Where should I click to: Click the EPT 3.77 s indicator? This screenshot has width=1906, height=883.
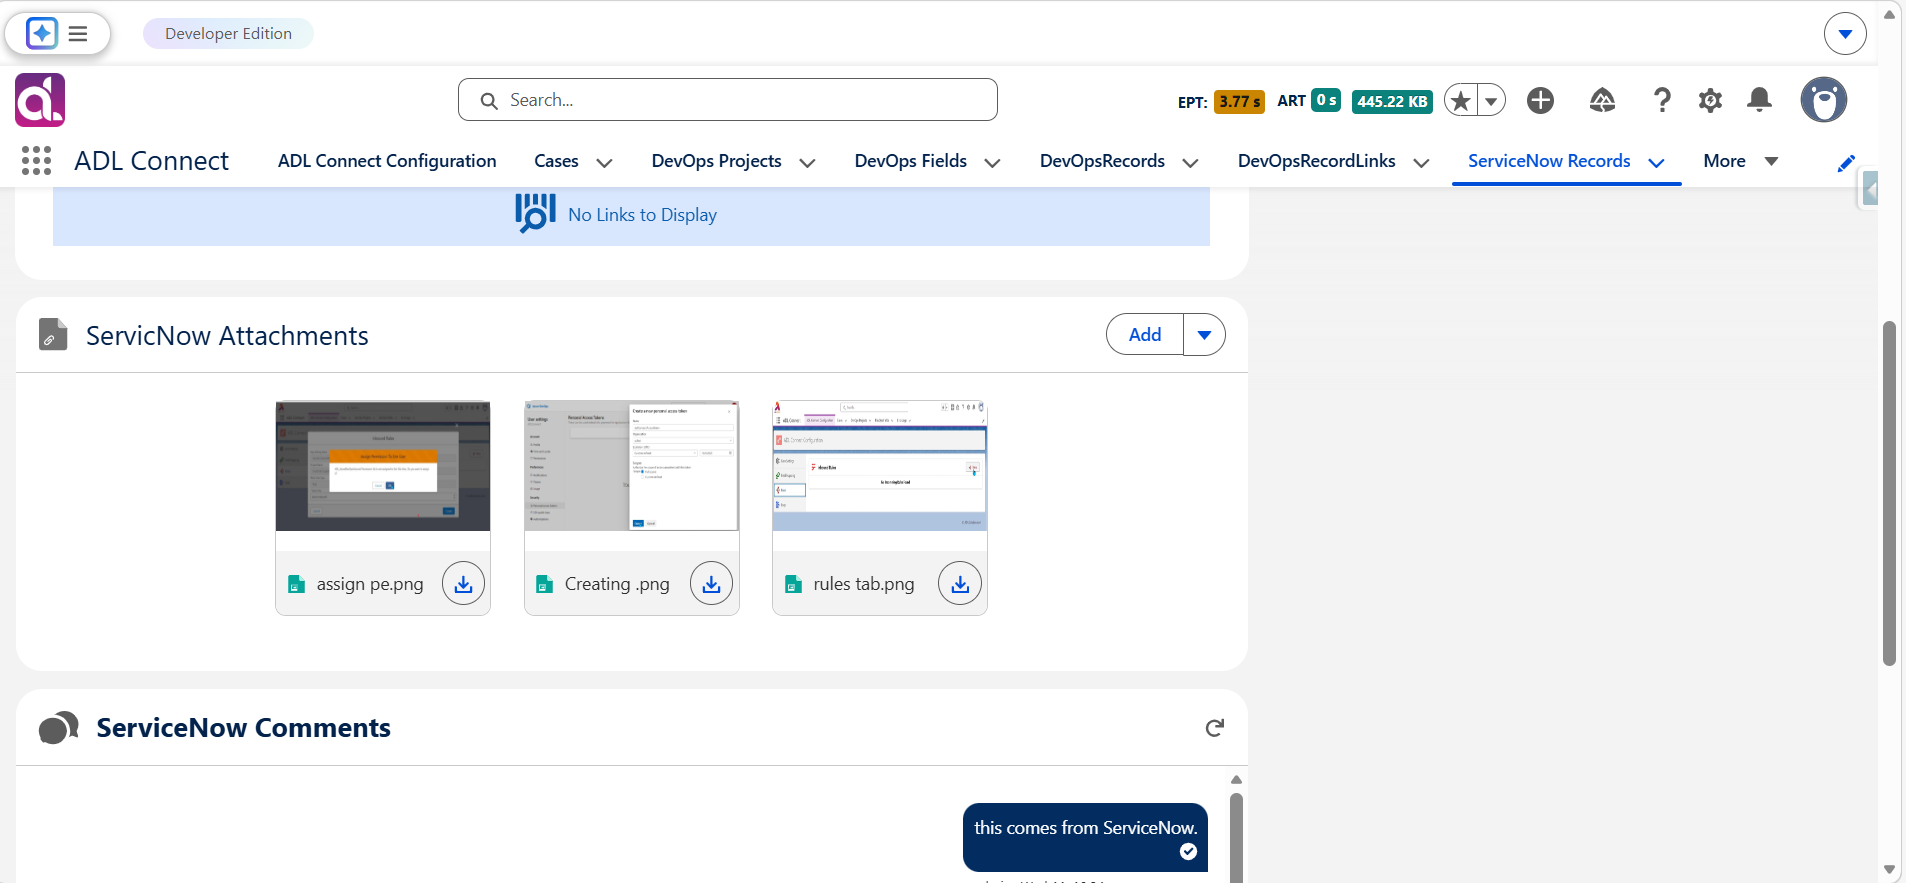click(1220, 101)
